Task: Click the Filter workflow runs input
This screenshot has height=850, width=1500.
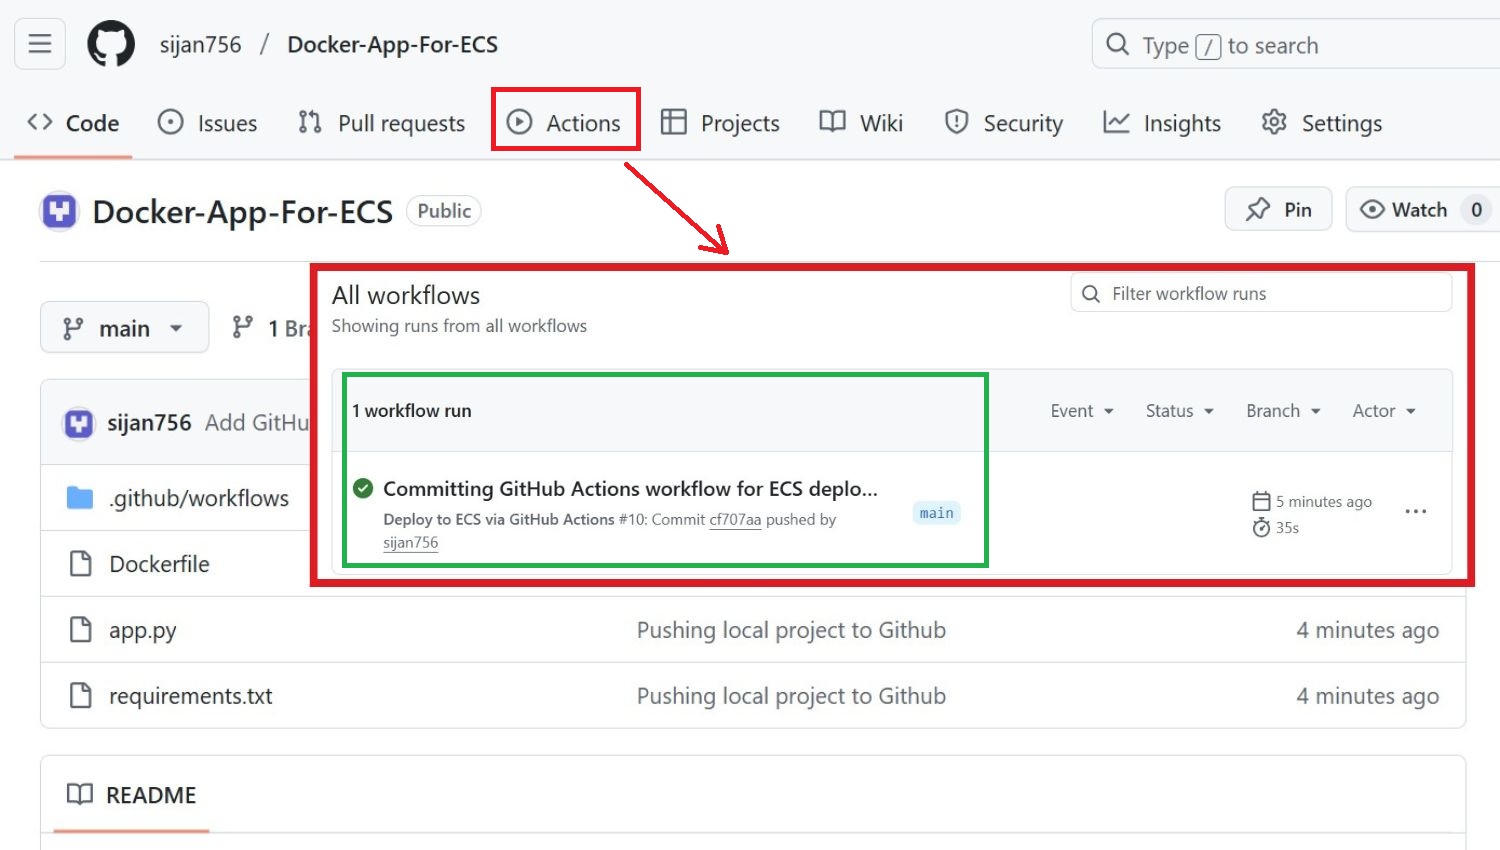Action: (1260, 293)
